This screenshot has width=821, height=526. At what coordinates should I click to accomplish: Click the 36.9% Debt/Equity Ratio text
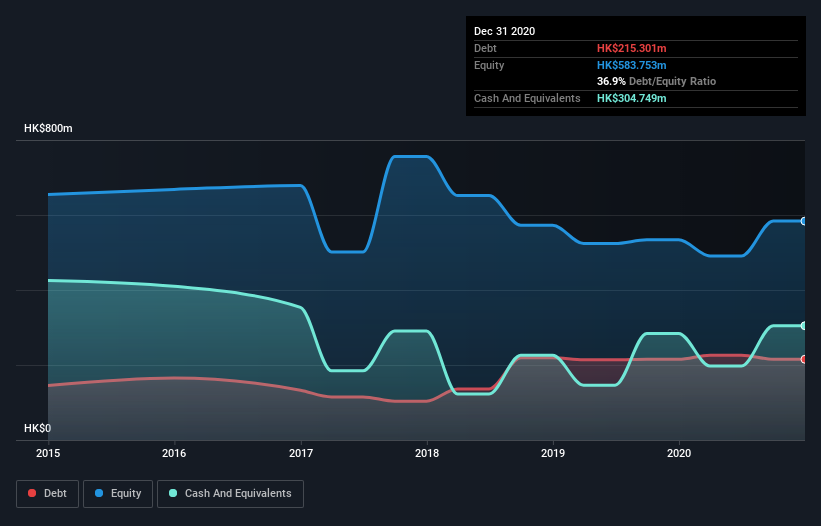[x=657, y=81]
